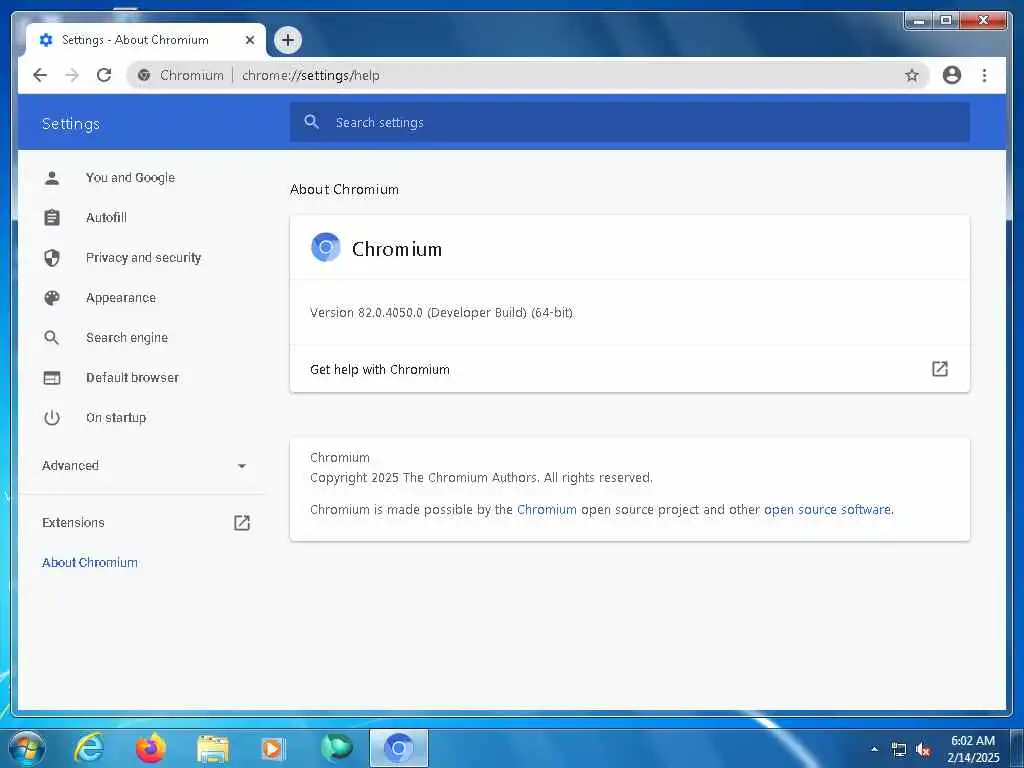The image size is (1024, 768).
Task: Click the green taskbar icon beside media player
Action: coord(336,748)
